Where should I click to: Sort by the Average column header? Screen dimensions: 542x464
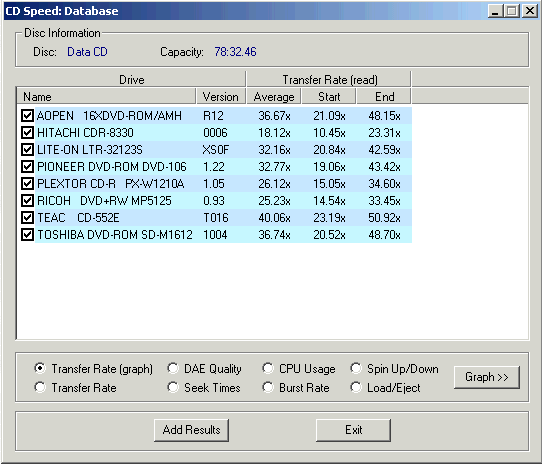pos(274,96)
